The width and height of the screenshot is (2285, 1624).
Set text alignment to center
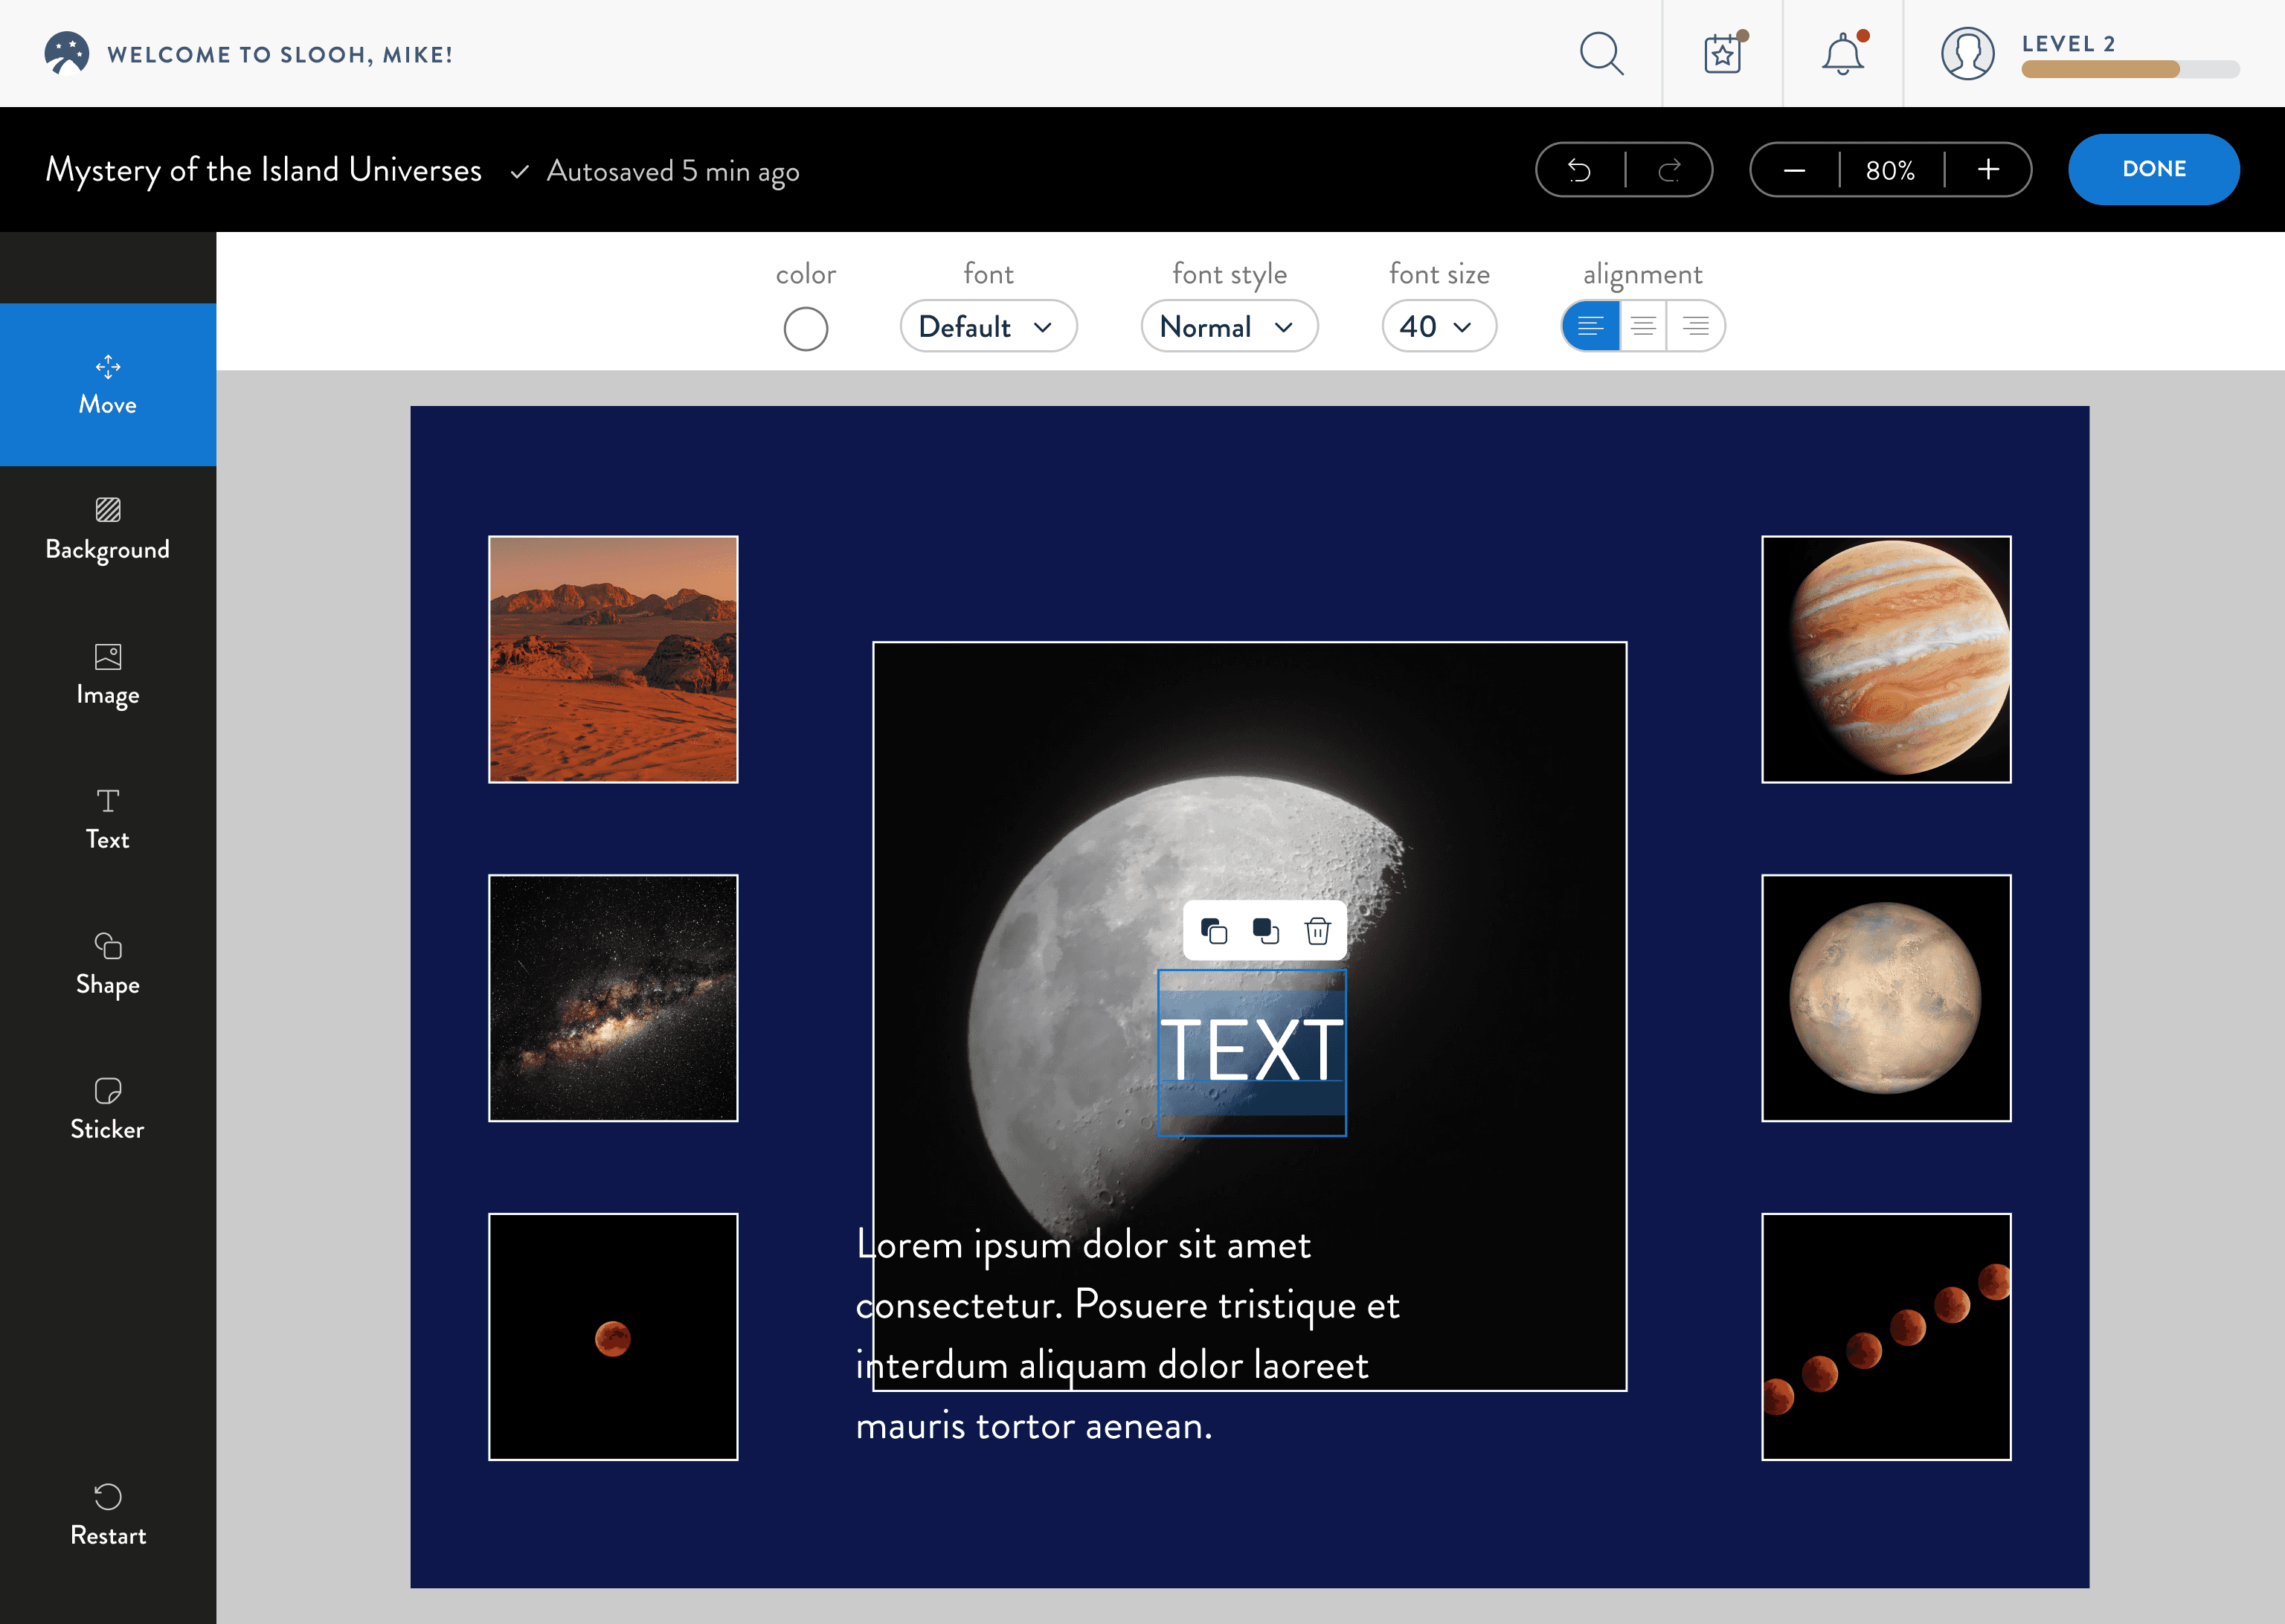[x=1643, y=326]
